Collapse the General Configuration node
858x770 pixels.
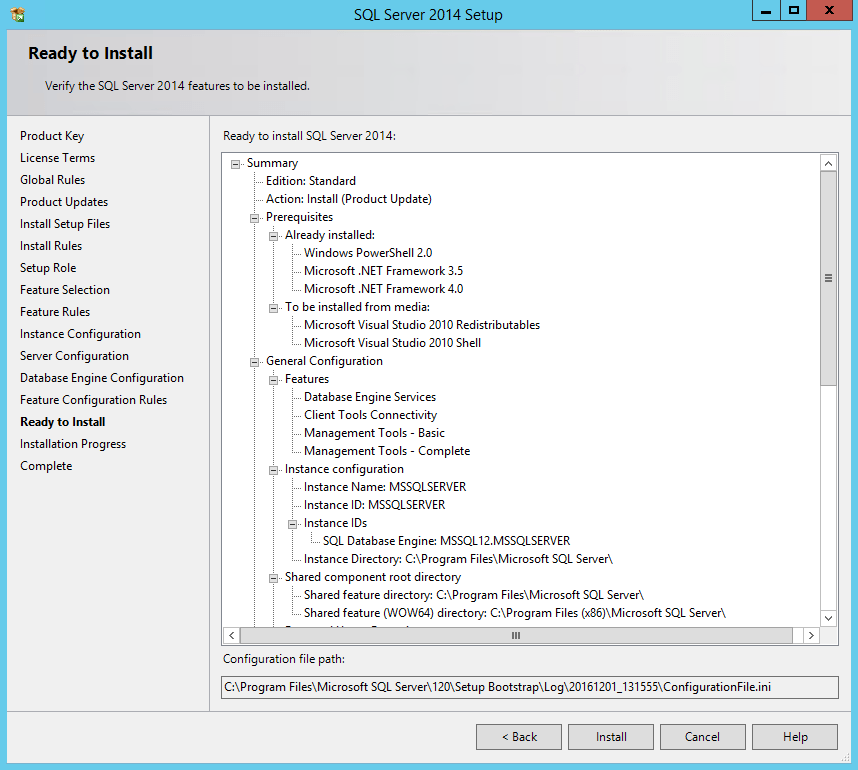point(254,362)
